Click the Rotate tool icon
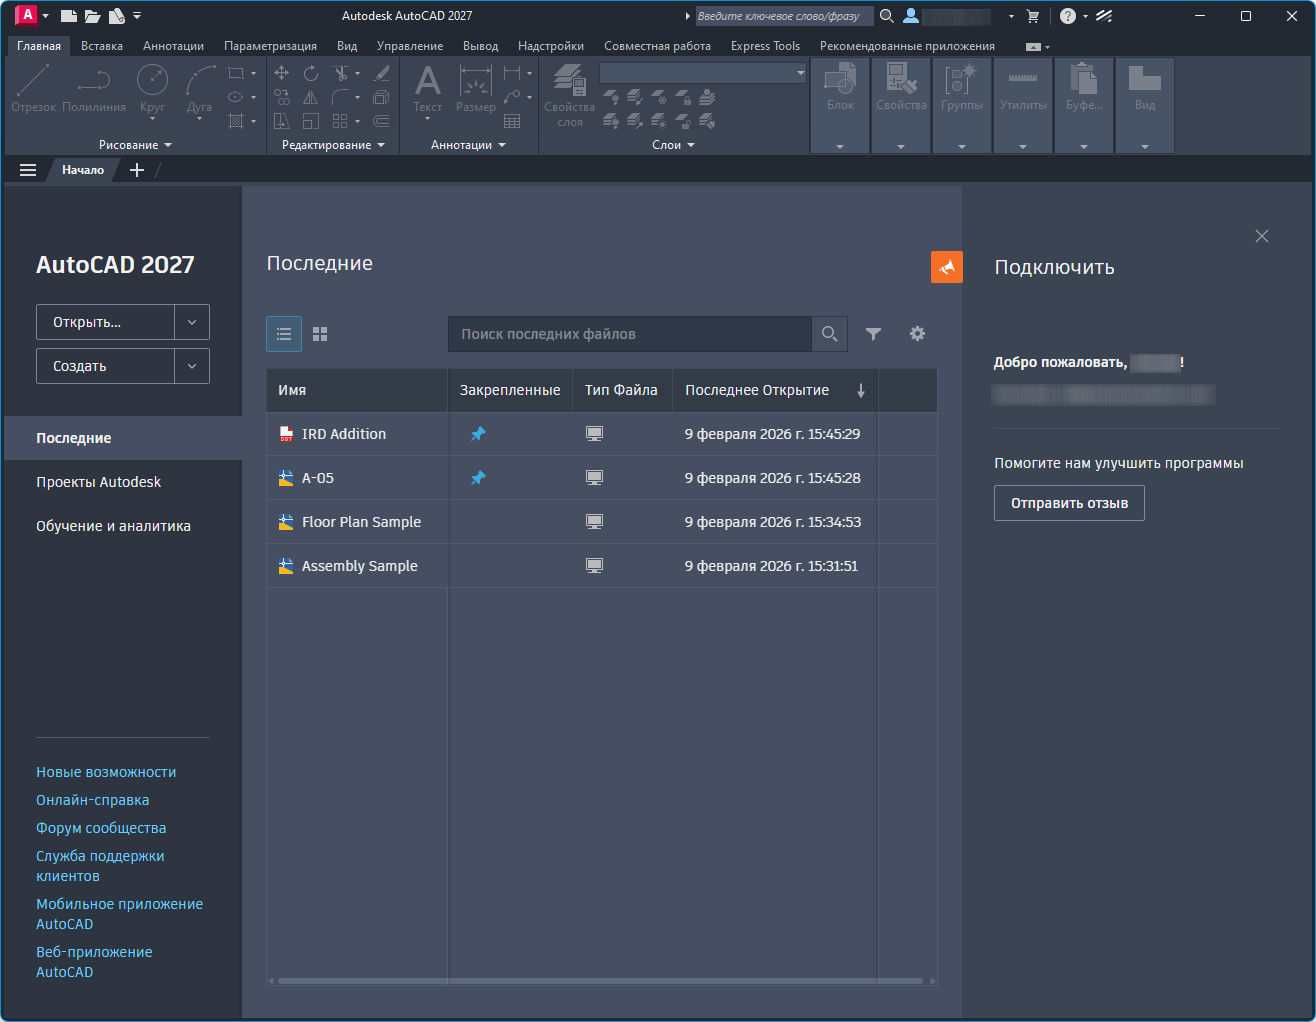Screen dimensions: 1316x1022 (x=311, y=73)
